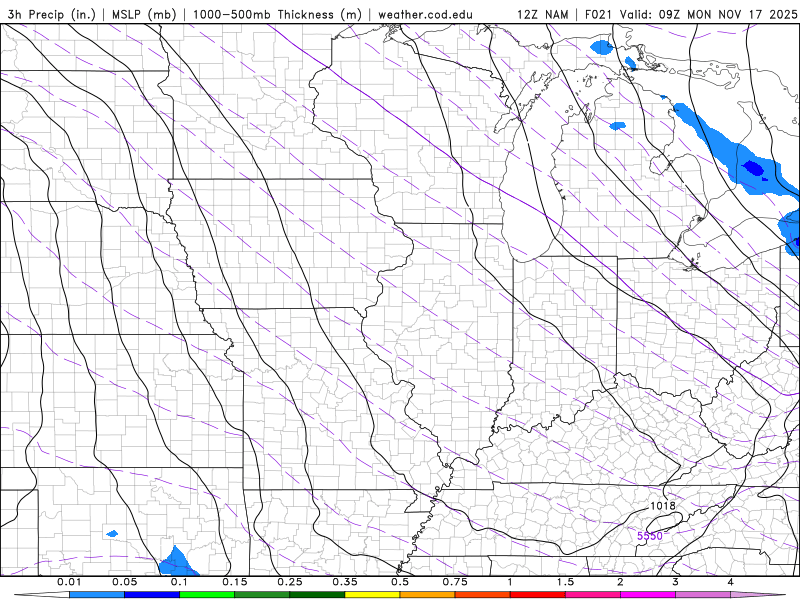Click the legend value 0.35
800x600 pixels.
pos(345,582)
